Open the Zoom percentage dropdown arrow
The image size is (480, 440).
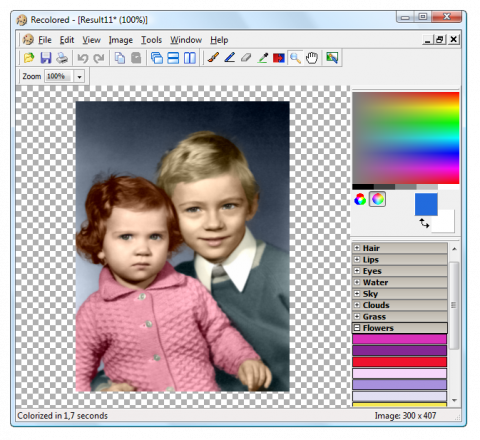pos(79,77)
